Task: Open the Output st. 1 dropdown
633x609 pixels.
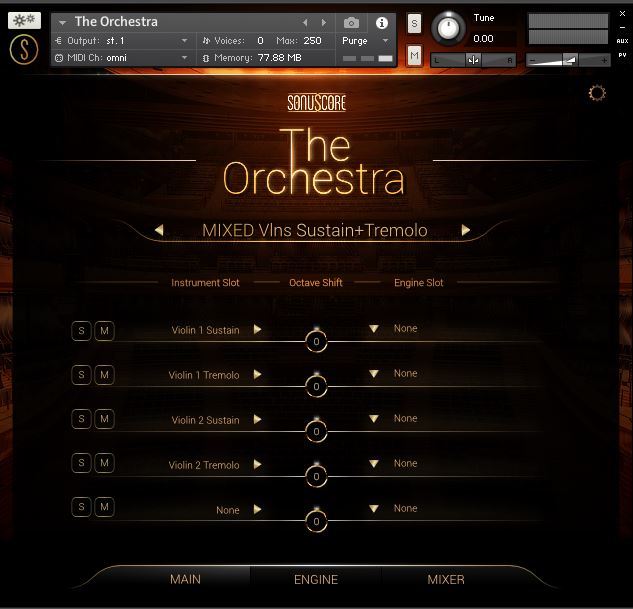Action: pyautogui.click(x=184, y=40)
